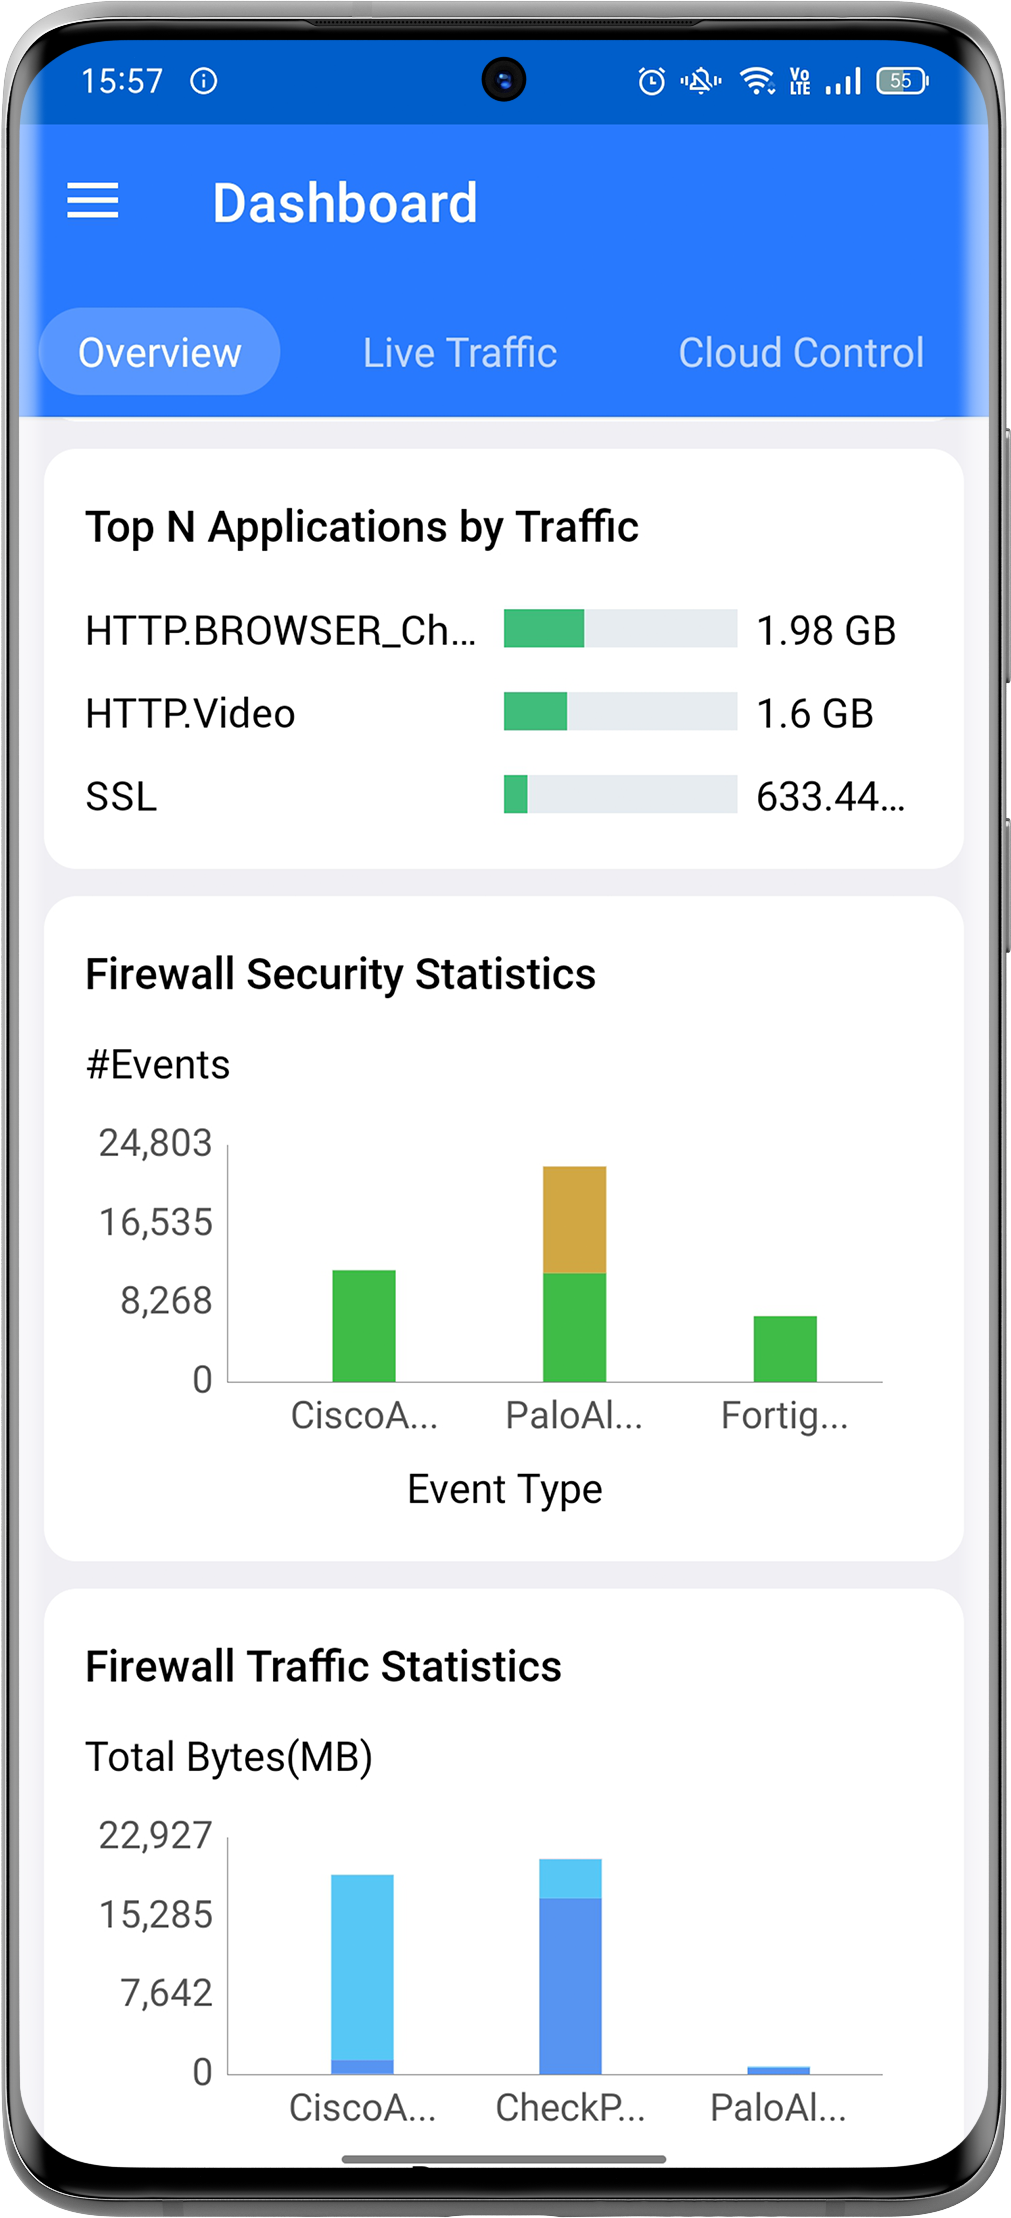
Task: Tap the green CiscoA... security events bar
Action: pos(364,1326)
